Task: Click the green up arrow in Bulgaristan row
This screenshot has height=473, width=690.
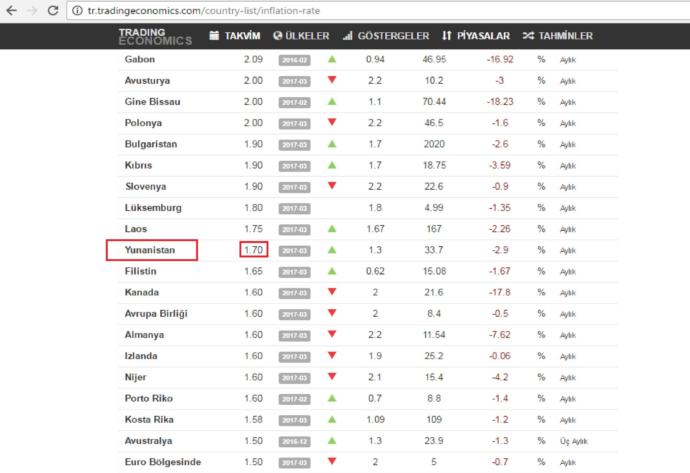Action: (332, 143)
